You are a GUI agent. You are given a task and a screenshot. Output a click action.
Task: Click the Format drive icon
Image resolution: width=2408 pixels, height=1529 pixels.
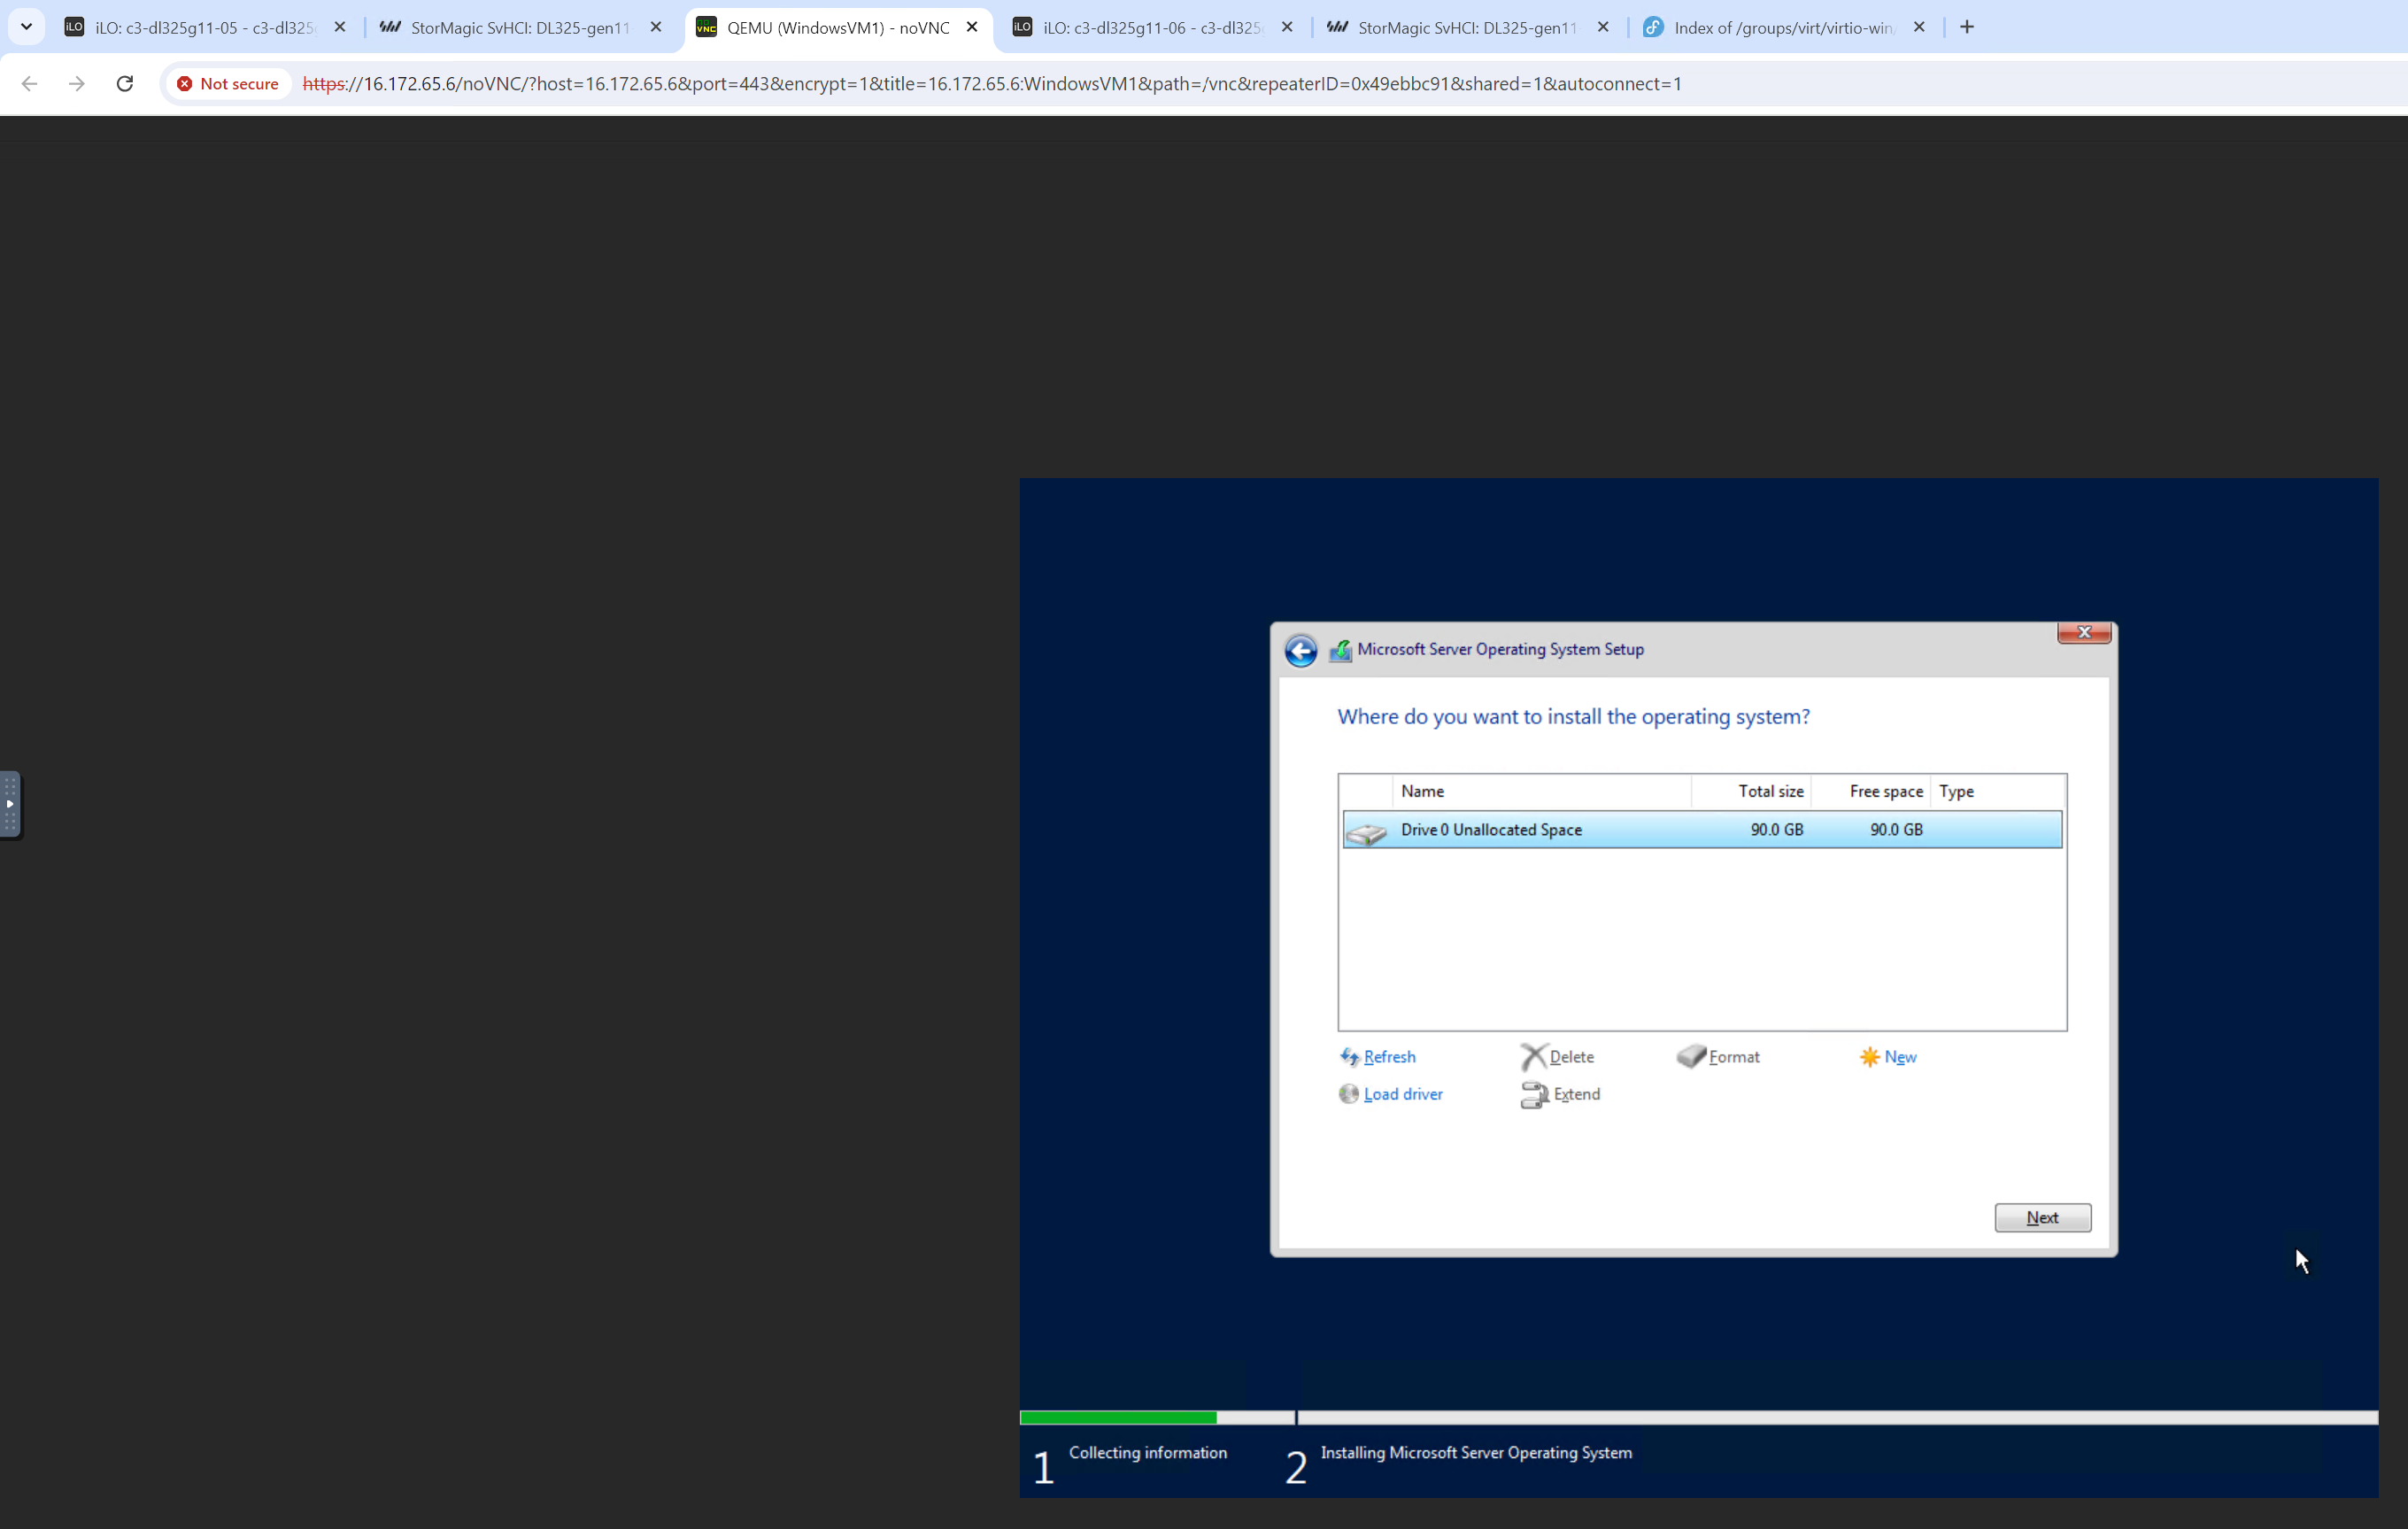pos(1691,1056)
